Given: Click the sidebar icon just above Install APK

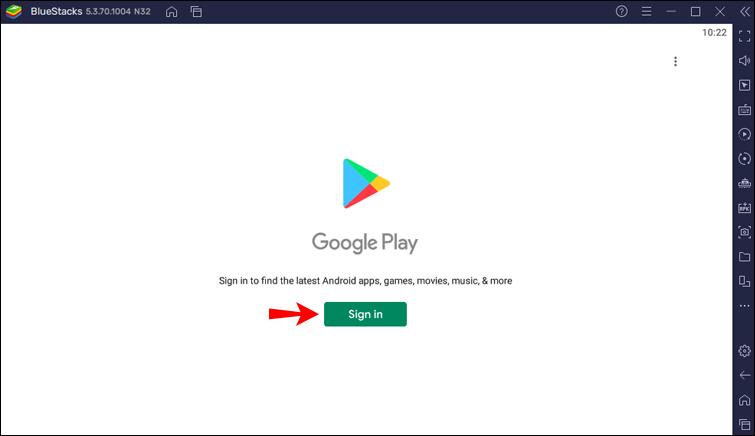Looking at the screenshot, I should tap(744, 183).
